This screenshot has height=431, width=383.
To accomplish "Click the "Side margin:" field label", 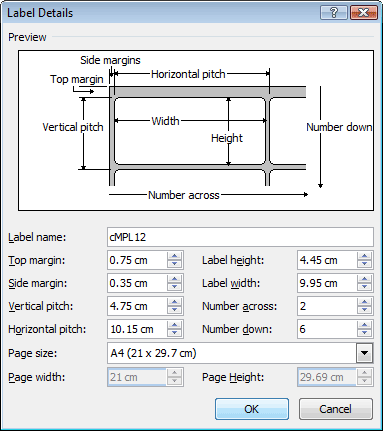I will coord(37,283).
